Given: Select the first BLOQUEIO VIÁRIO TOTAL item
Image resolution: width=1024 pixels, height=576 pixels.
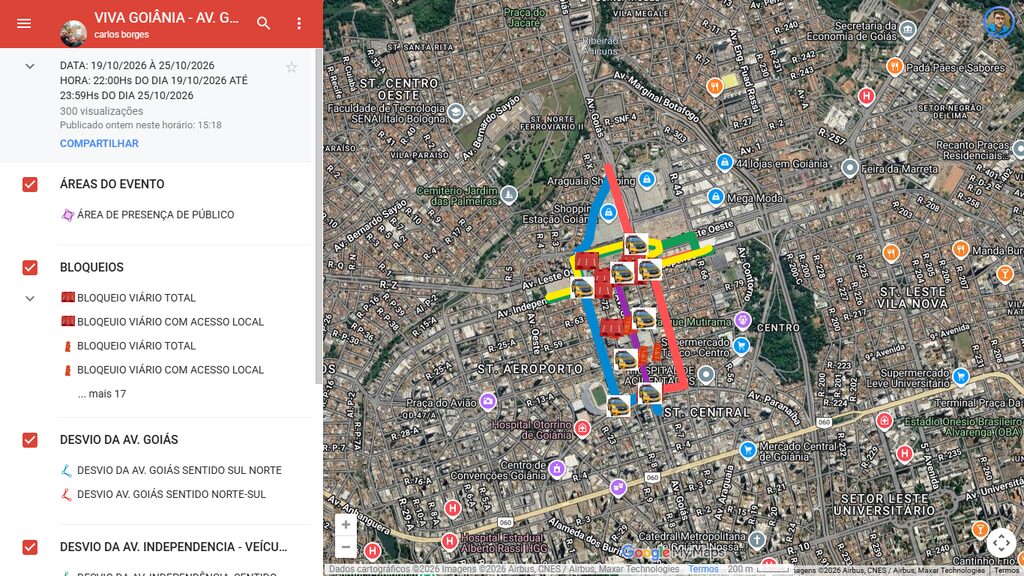Looking at the screenshot, I should point(136,298).
